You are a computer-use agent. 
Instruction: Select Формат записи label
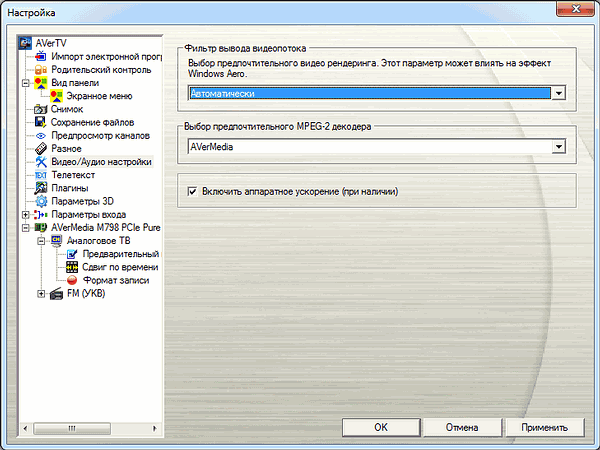116,280
